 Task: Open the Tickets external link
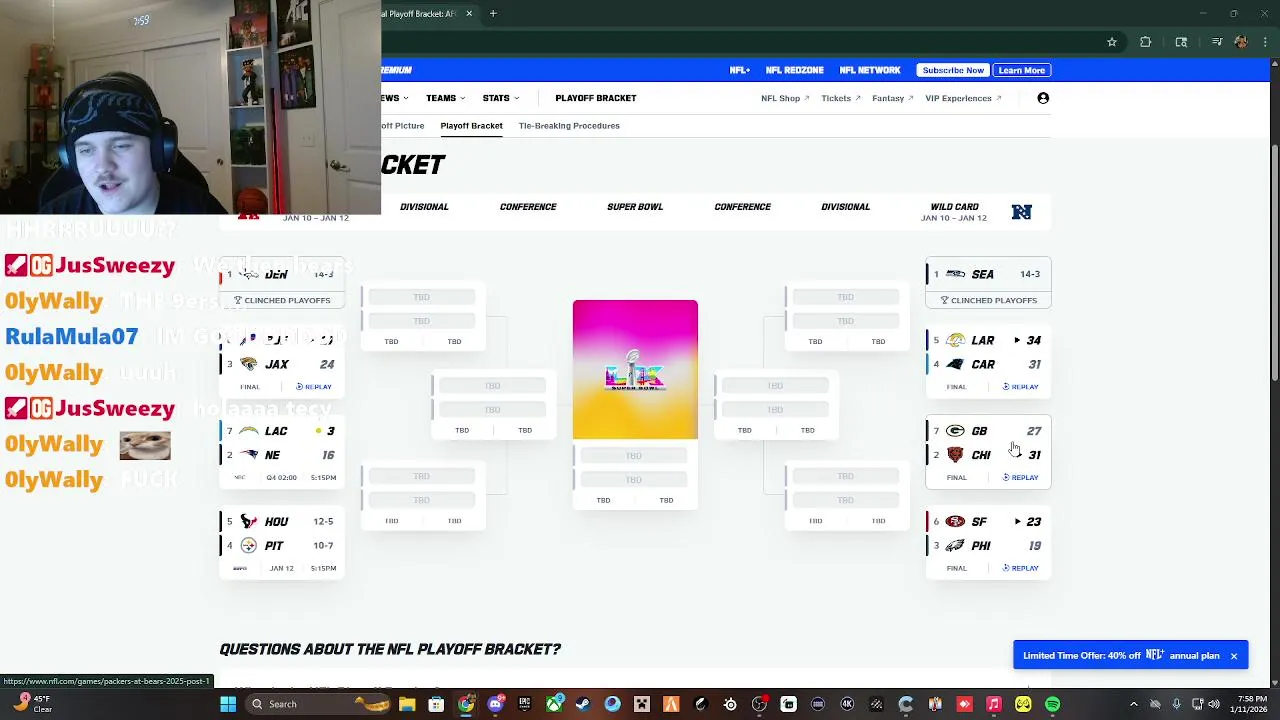(x=841, y=98)
